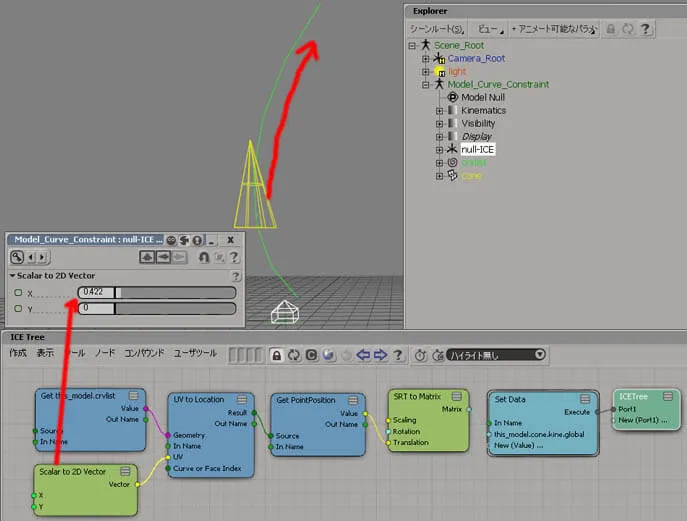Click the timer icon in ICE Tree toolbar

pyautogui.click(x=420, y=355)
